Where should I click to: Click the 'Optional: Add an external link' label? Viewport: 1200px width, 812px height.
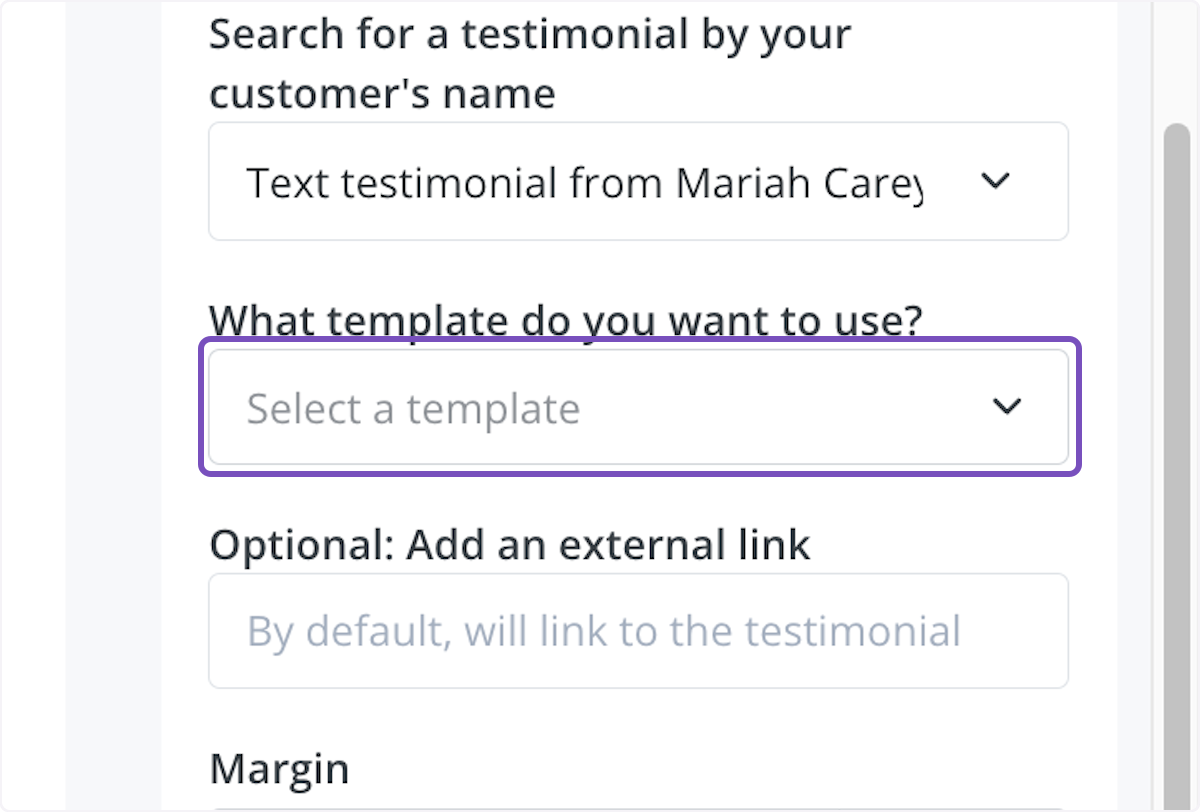(x=510, y=544)
